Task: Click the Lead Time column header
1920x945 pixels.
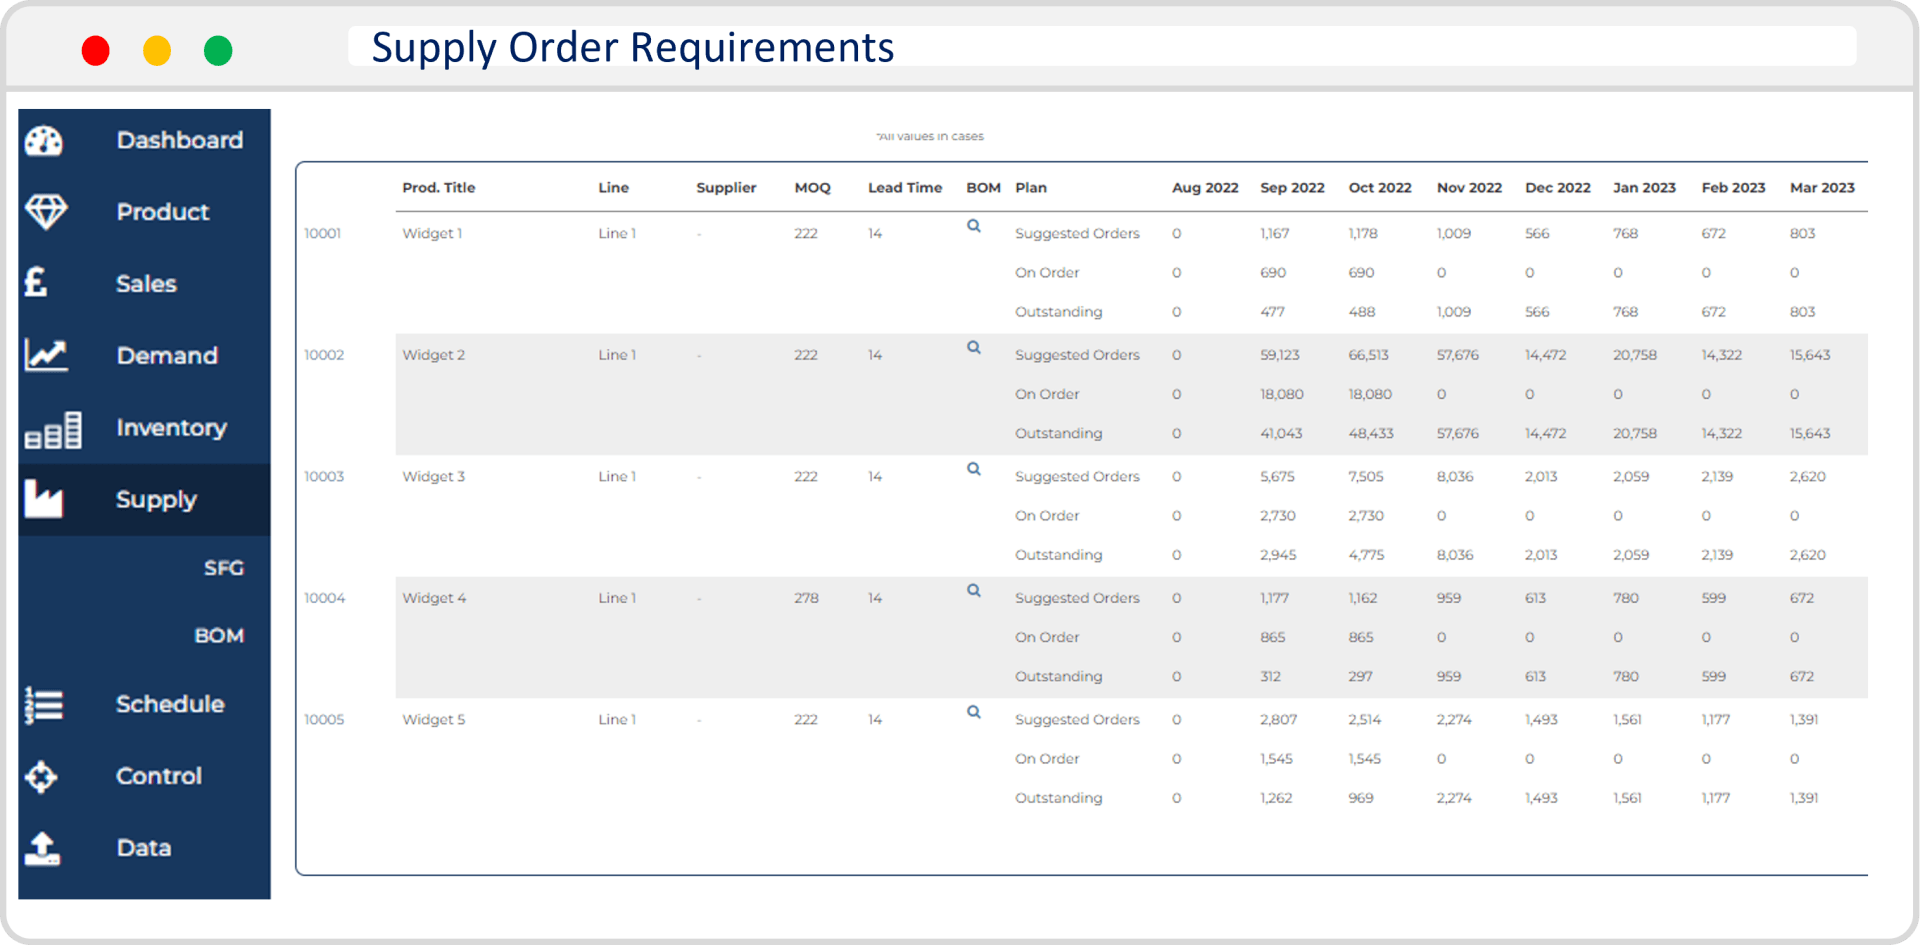Action: [904, 188]
